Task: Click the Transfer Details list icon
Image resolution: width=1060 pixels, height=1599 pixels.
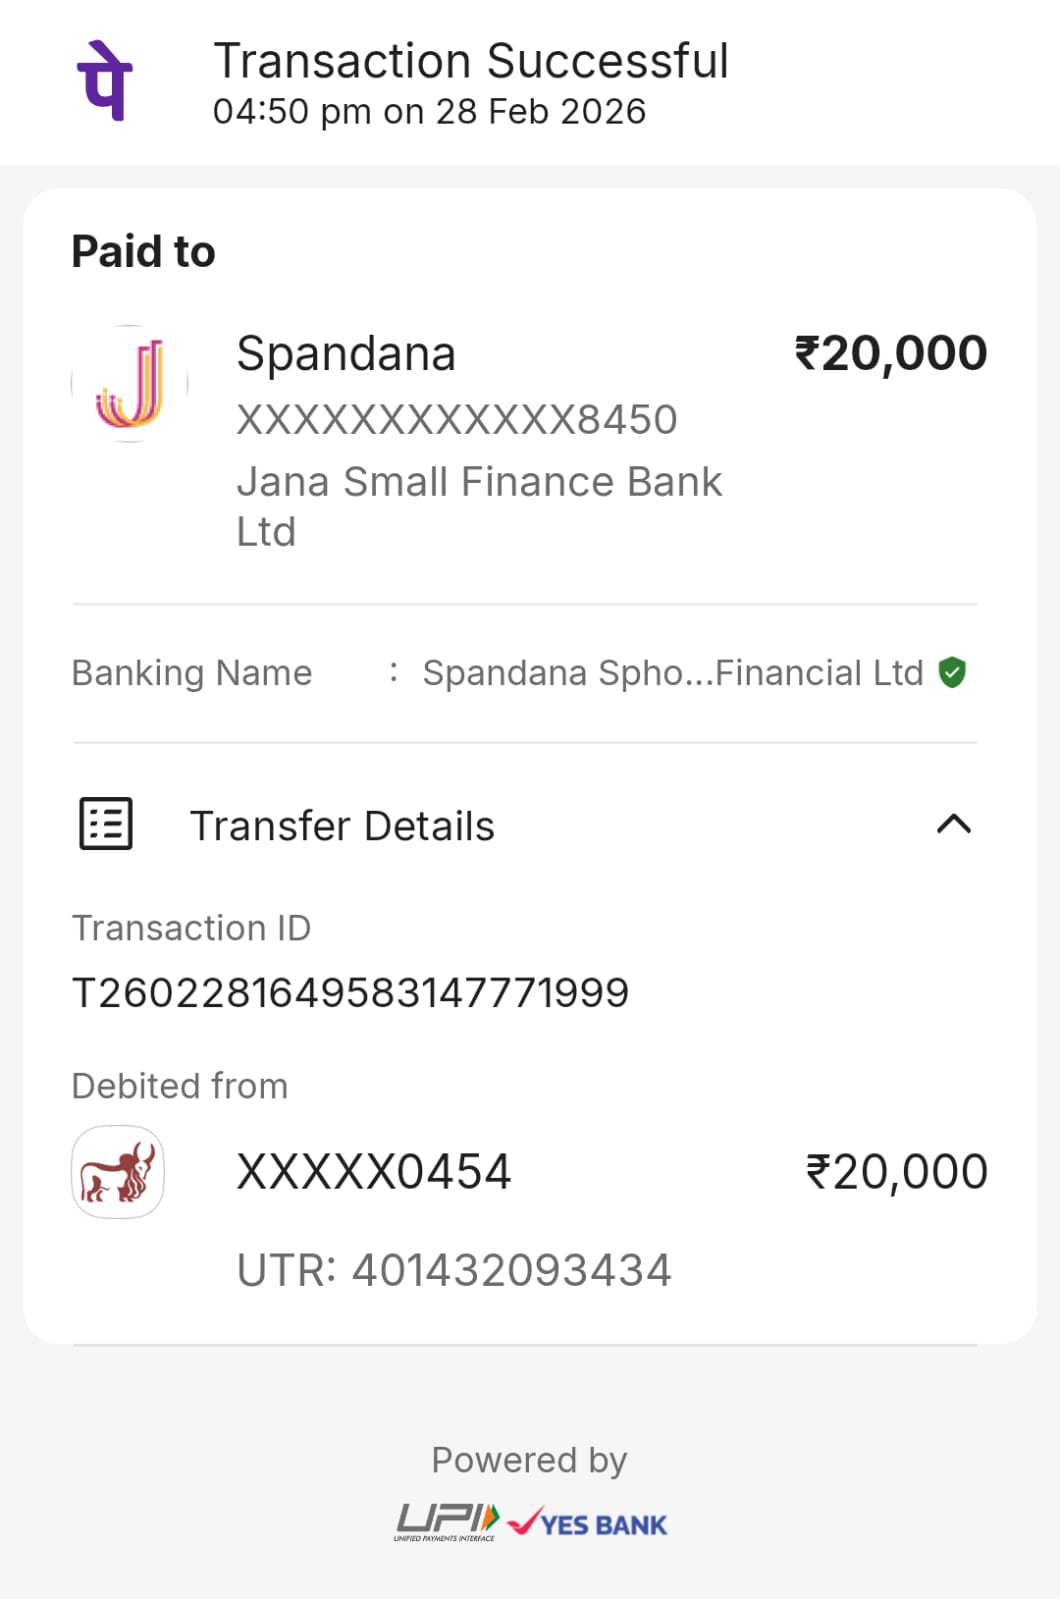Action: [x=106, y=824]
